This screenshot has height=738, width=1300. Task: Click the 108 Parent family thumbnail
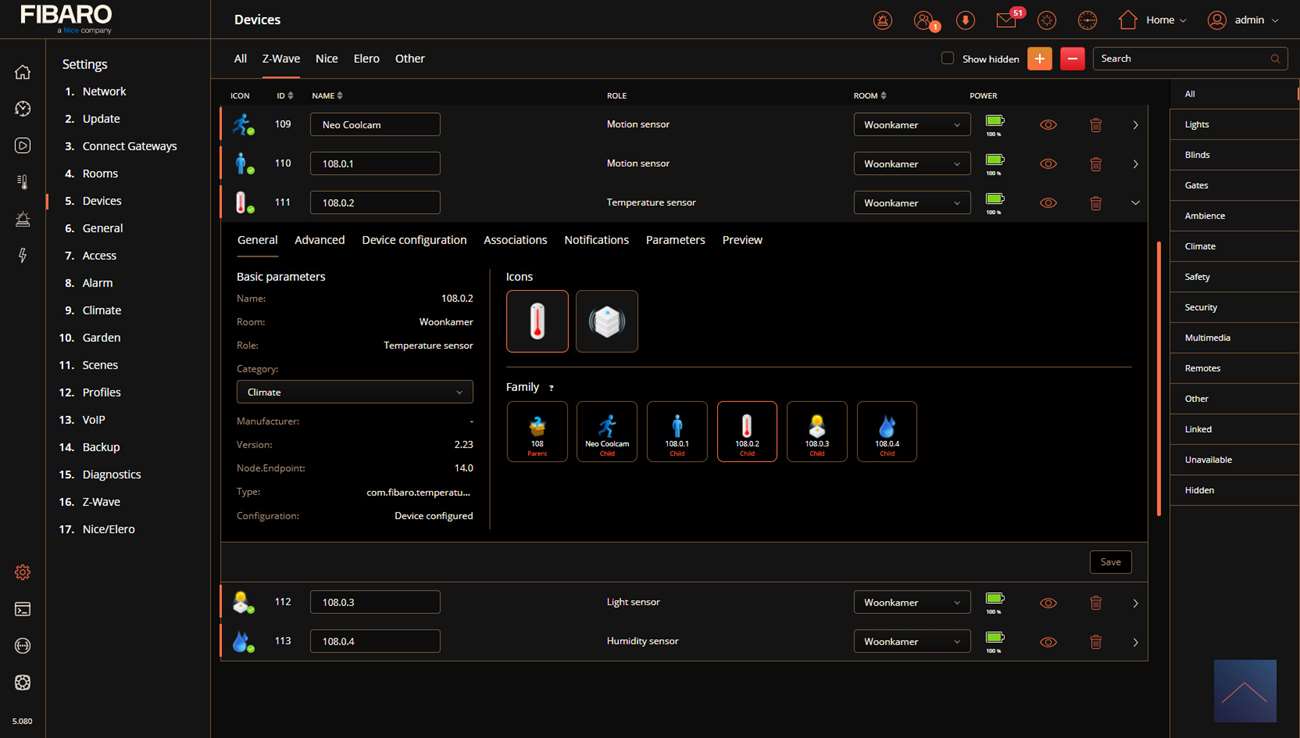(x=537, y=431)
